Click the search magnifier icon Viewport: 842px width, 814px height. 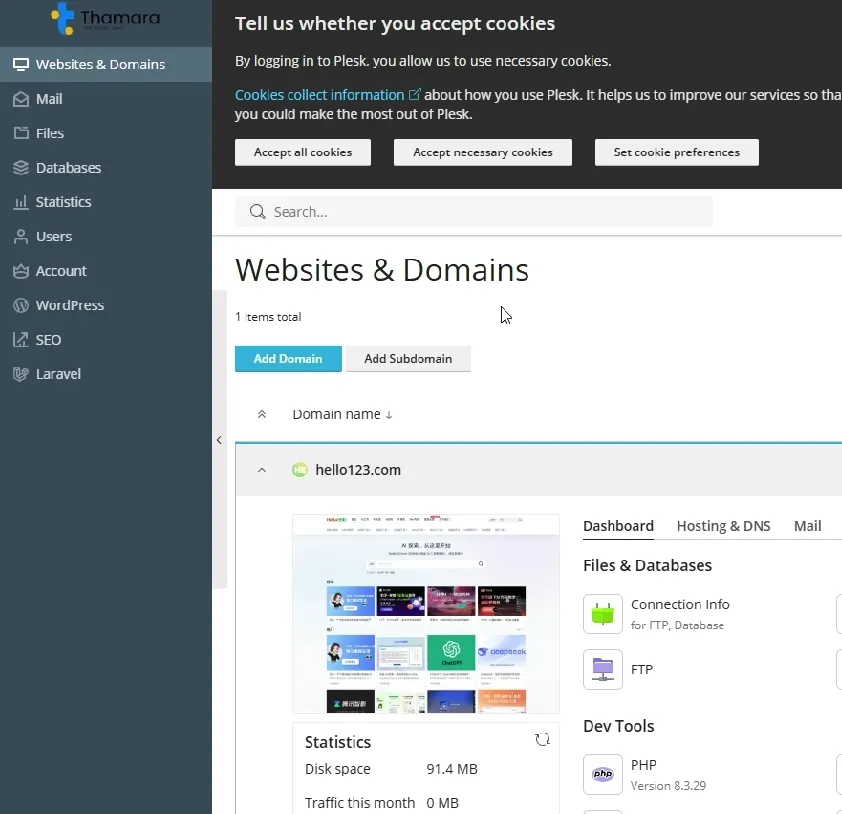(x=258, y=212)
